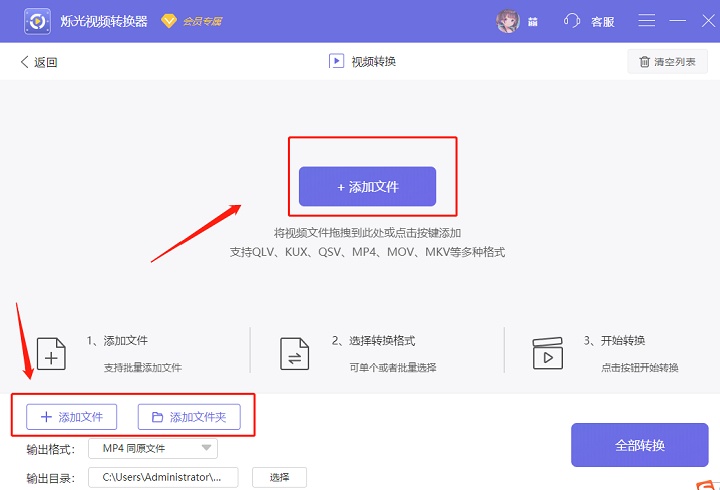Click bottom-left 添加文件 button
This screenshot has width=720, height=490.
[x=64, y=417]
